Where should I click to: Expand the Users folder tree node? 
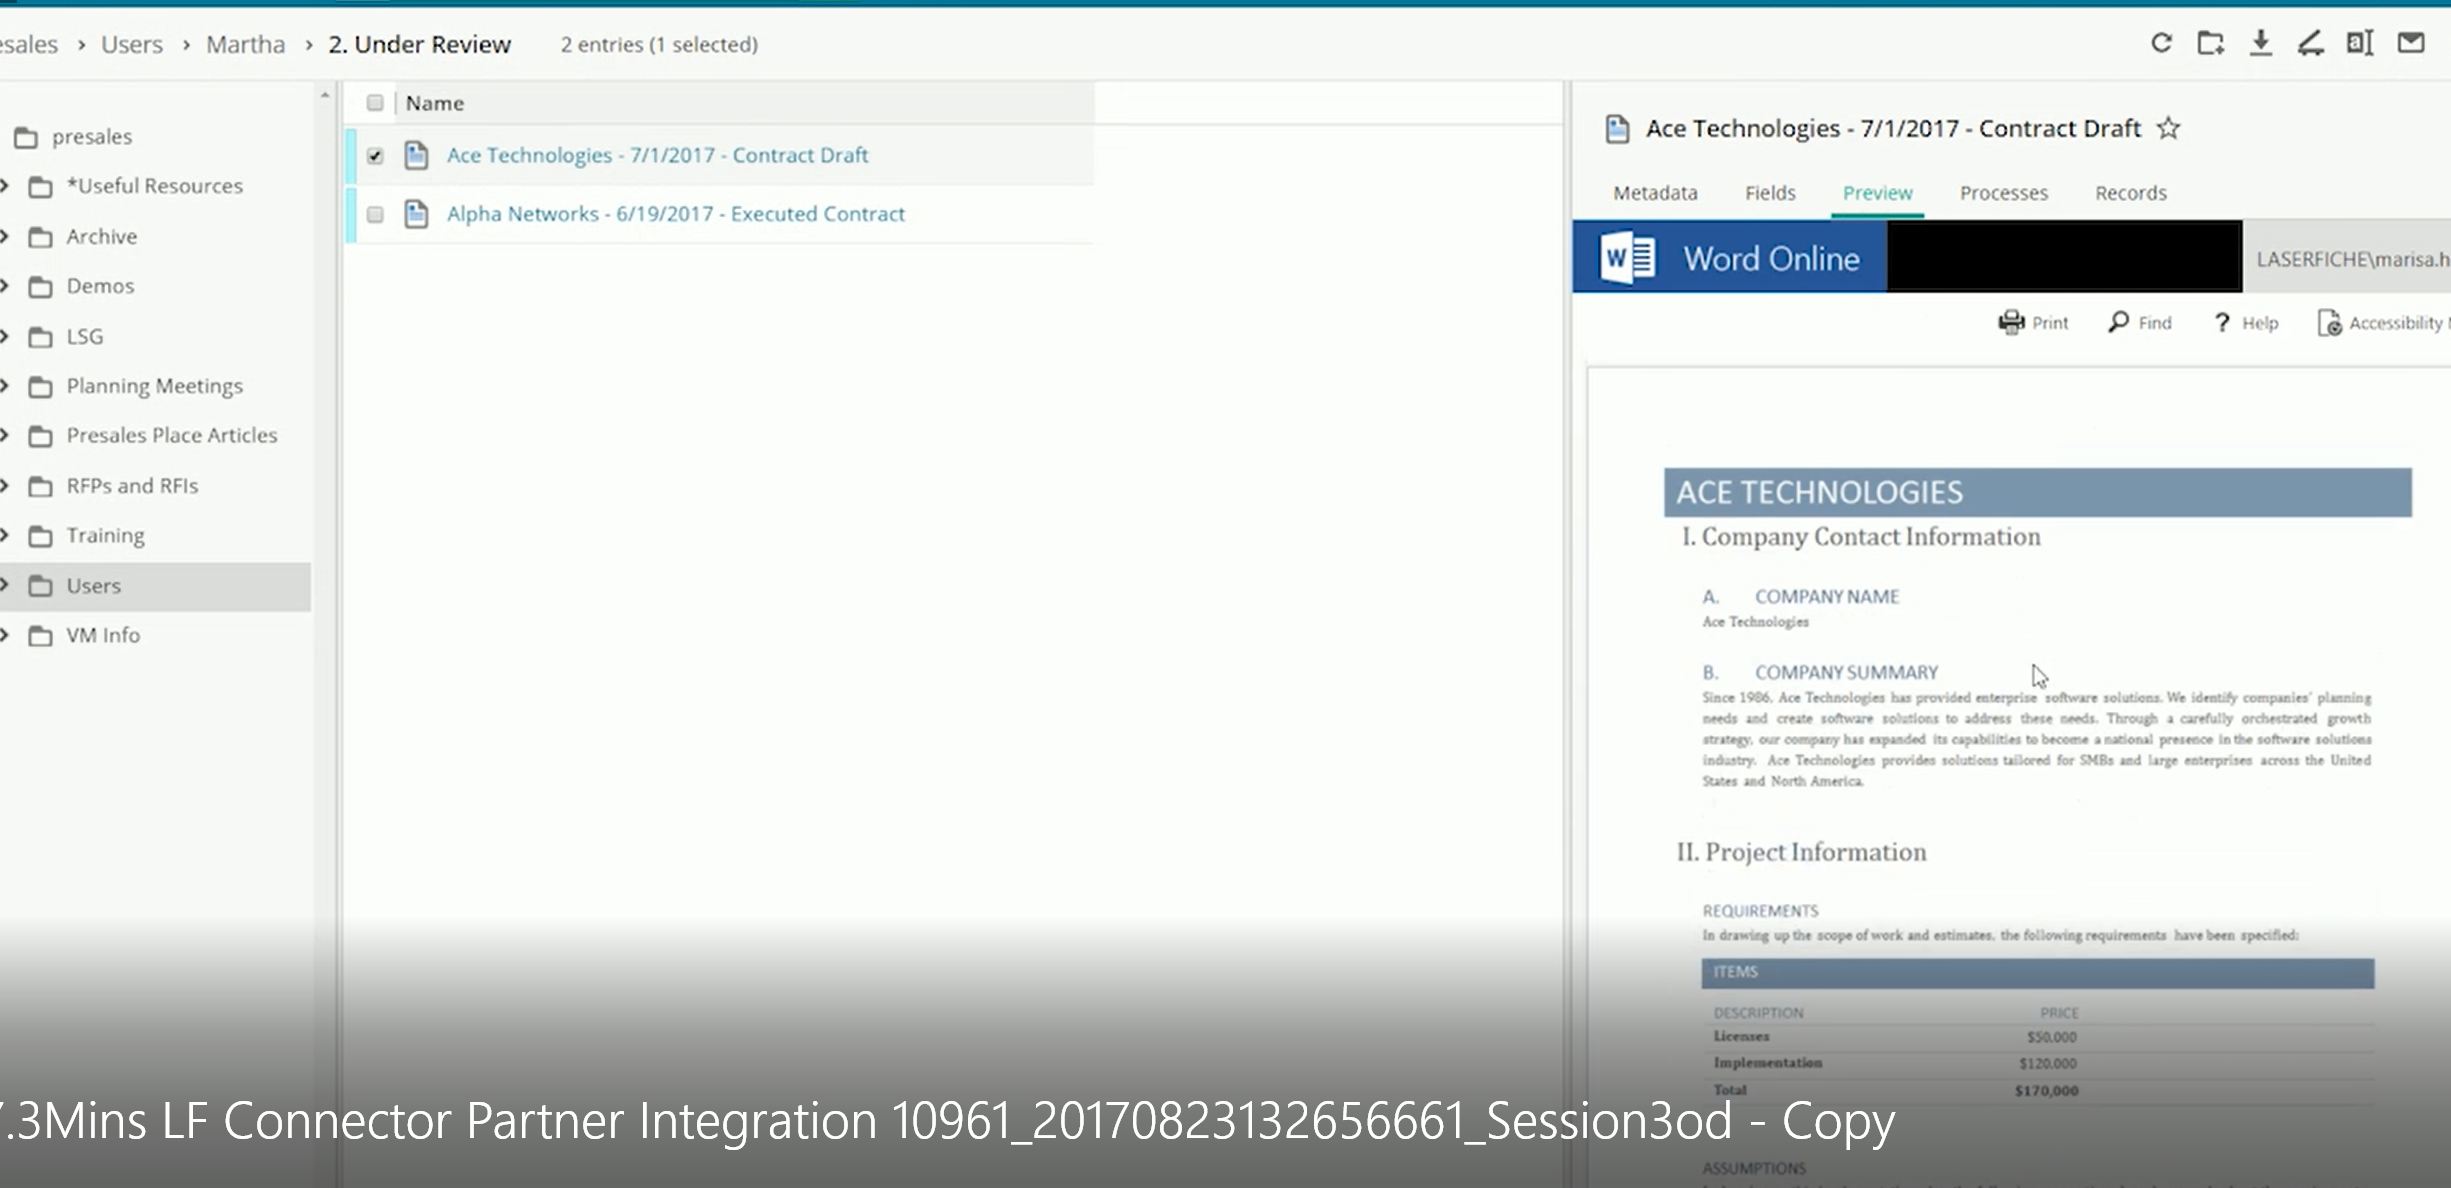(x=4, y=585)
